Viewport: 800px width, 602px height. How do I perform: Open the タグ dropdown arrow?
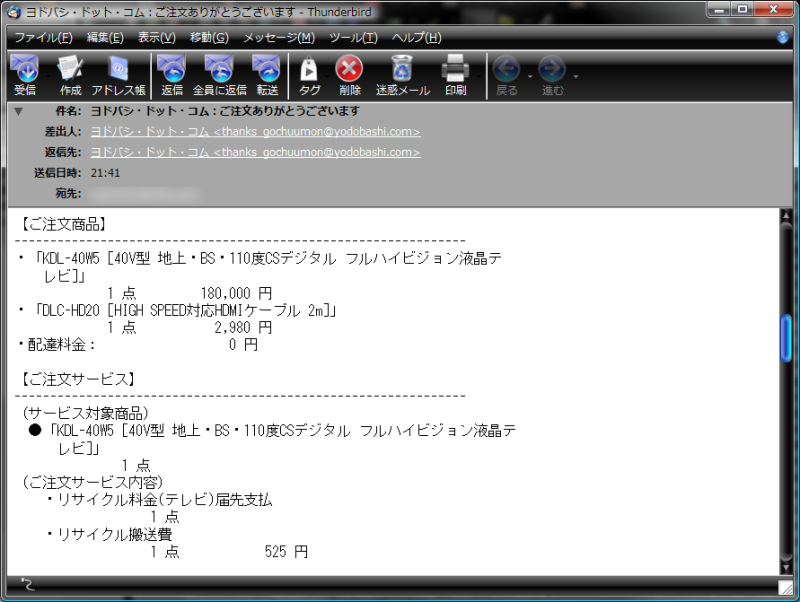pyautogui.click(x=327, y=77)
